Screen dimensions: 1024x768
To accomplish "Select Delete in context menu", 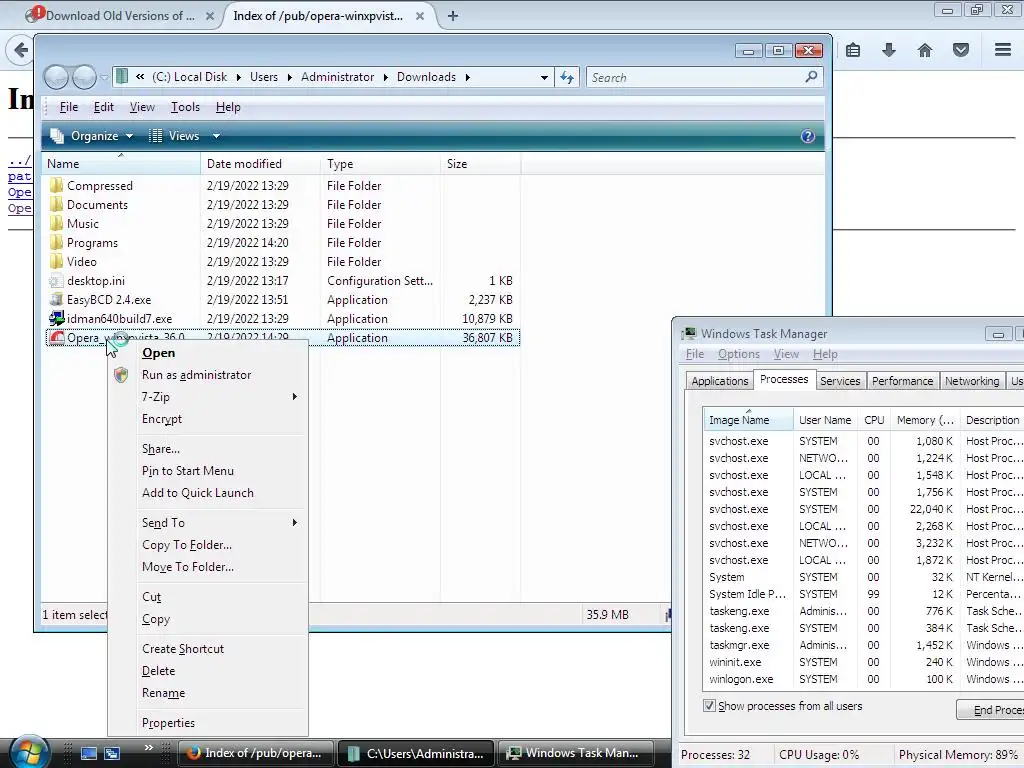I will 158,671.
